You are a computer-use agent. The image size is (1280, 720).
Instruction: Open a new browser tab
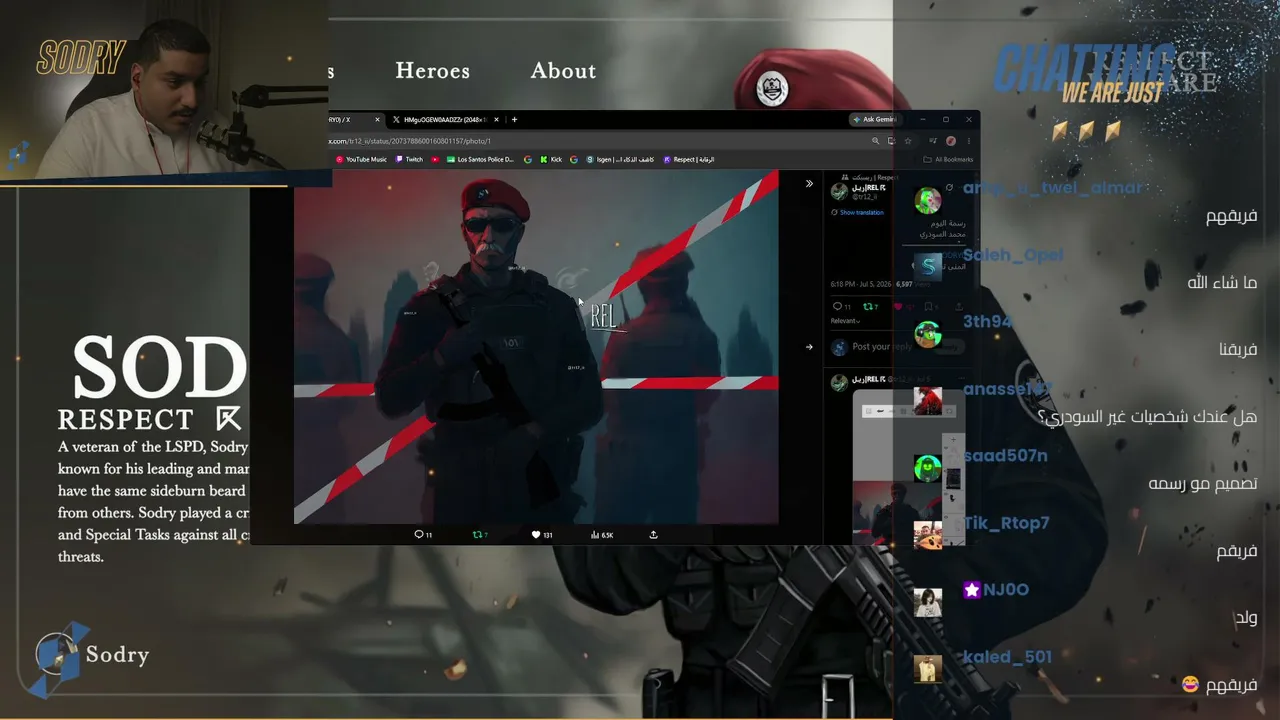coord(514,120)
